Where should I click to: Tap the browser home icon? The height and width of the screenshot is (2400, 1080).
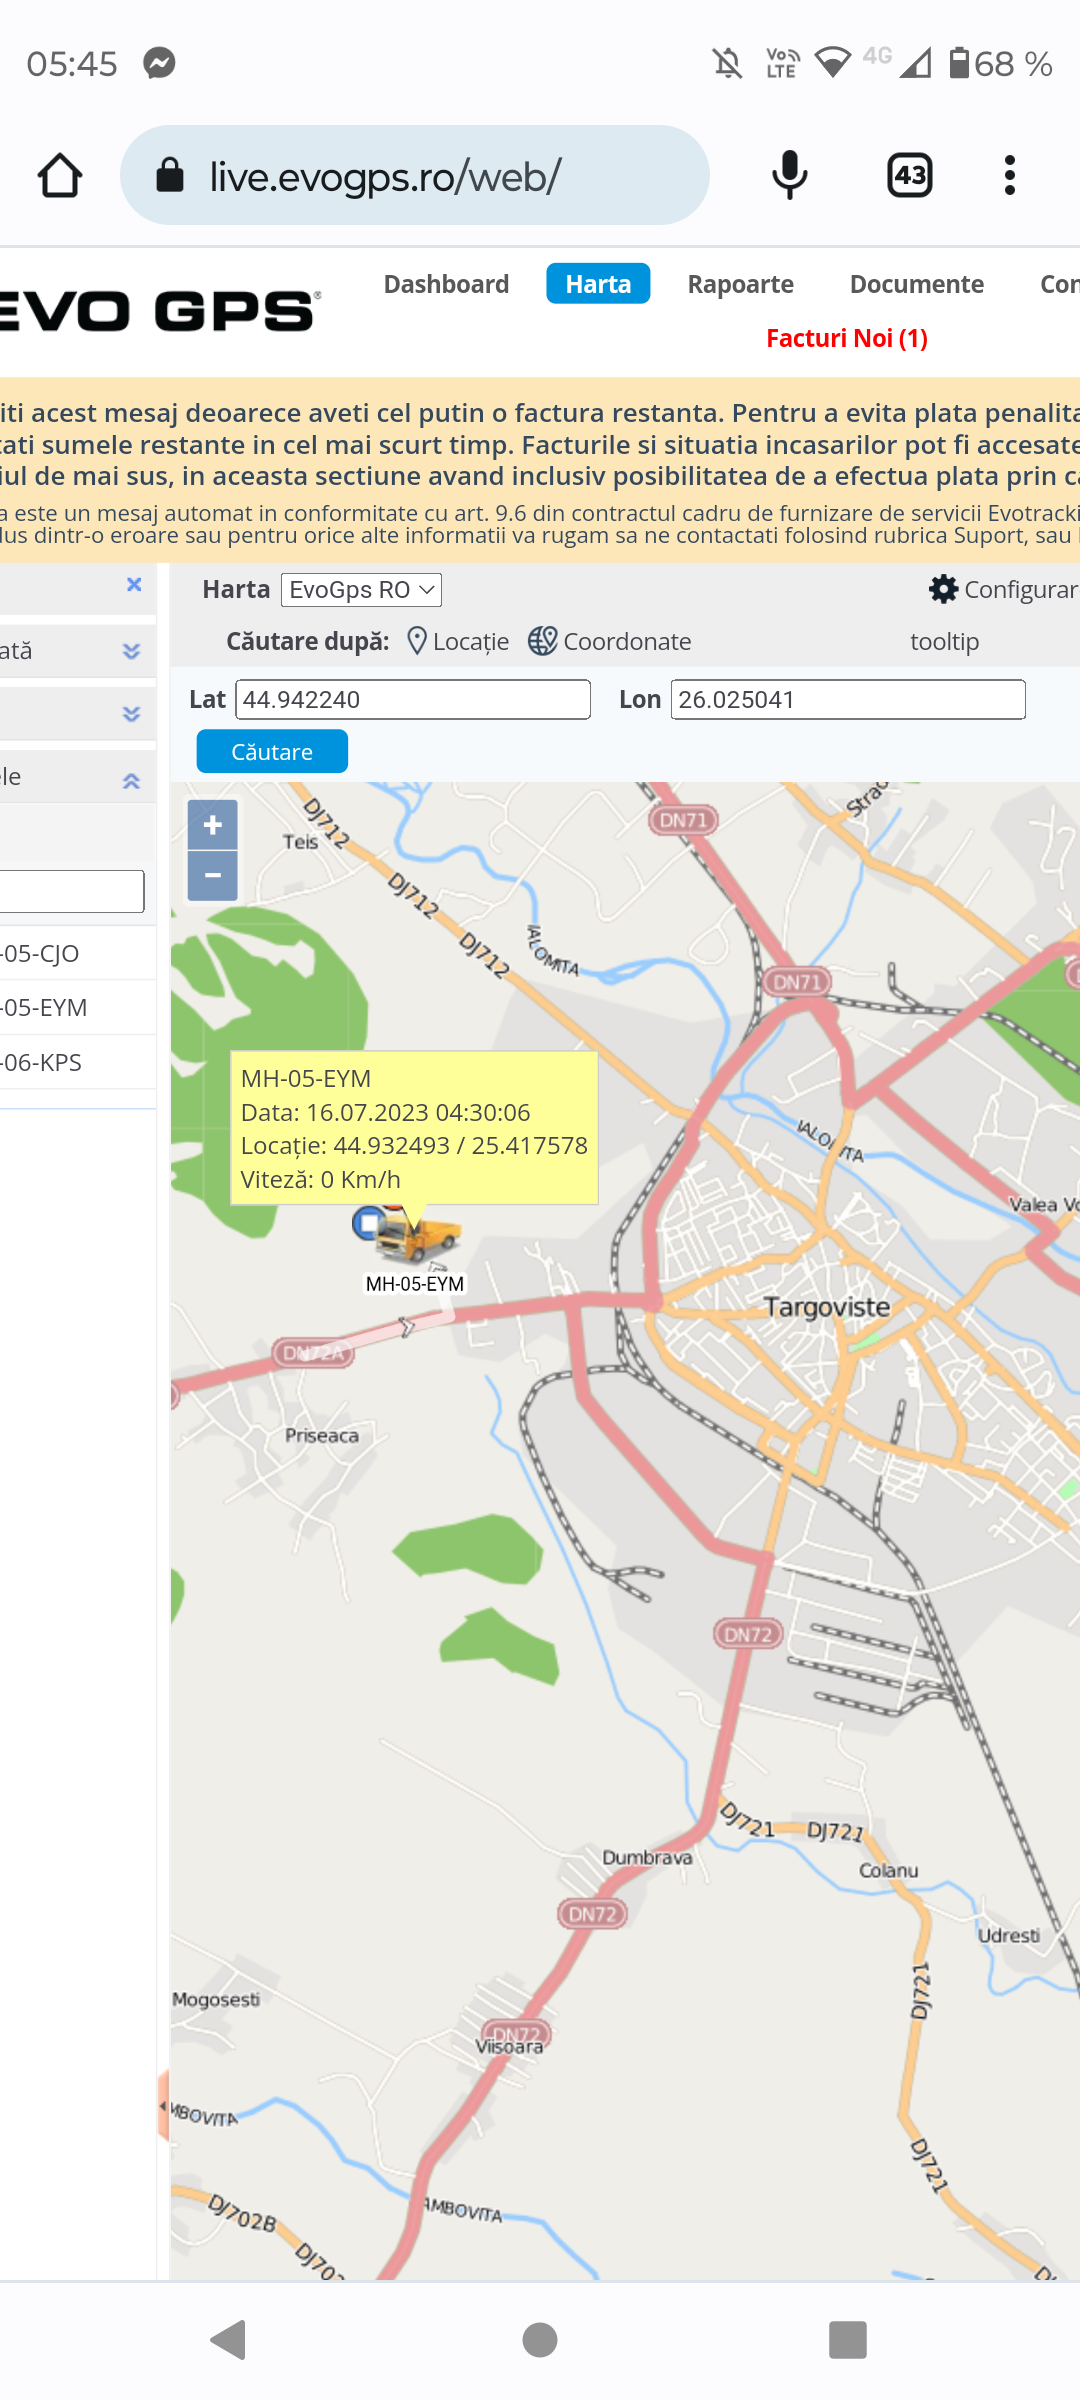pos(60,176)
